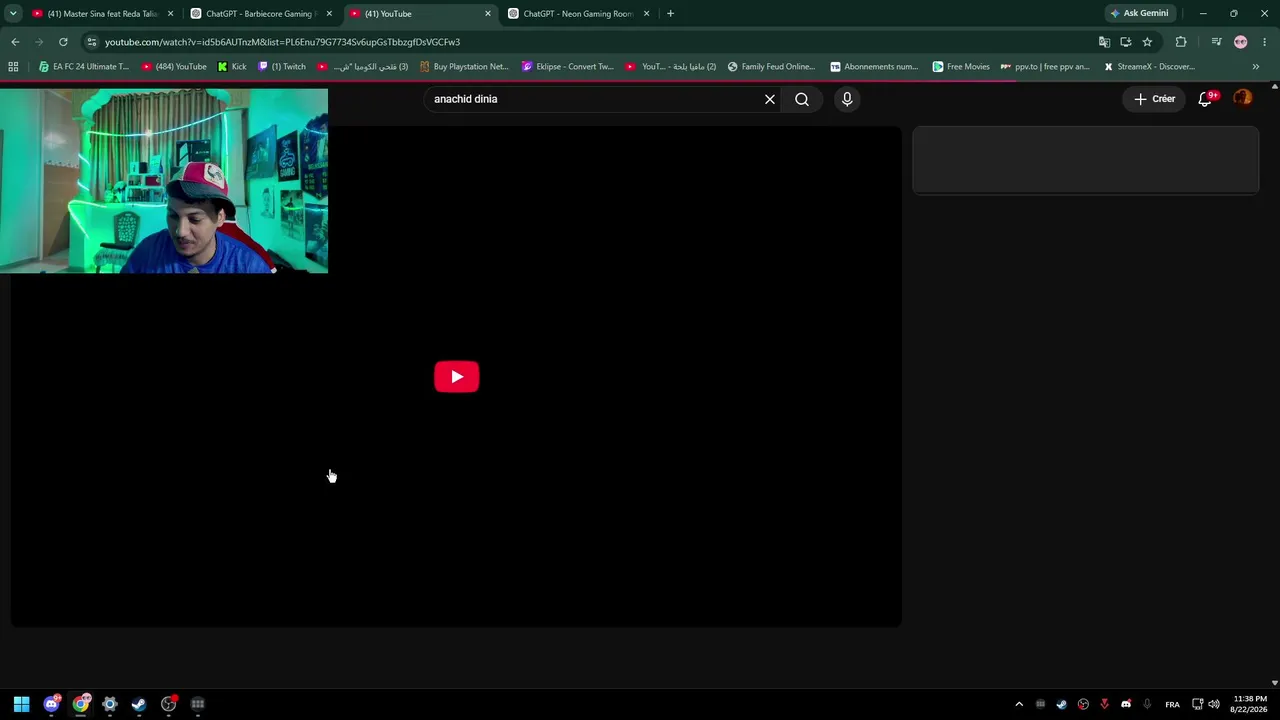Open the gear app in the taskbar

(110, 704)
